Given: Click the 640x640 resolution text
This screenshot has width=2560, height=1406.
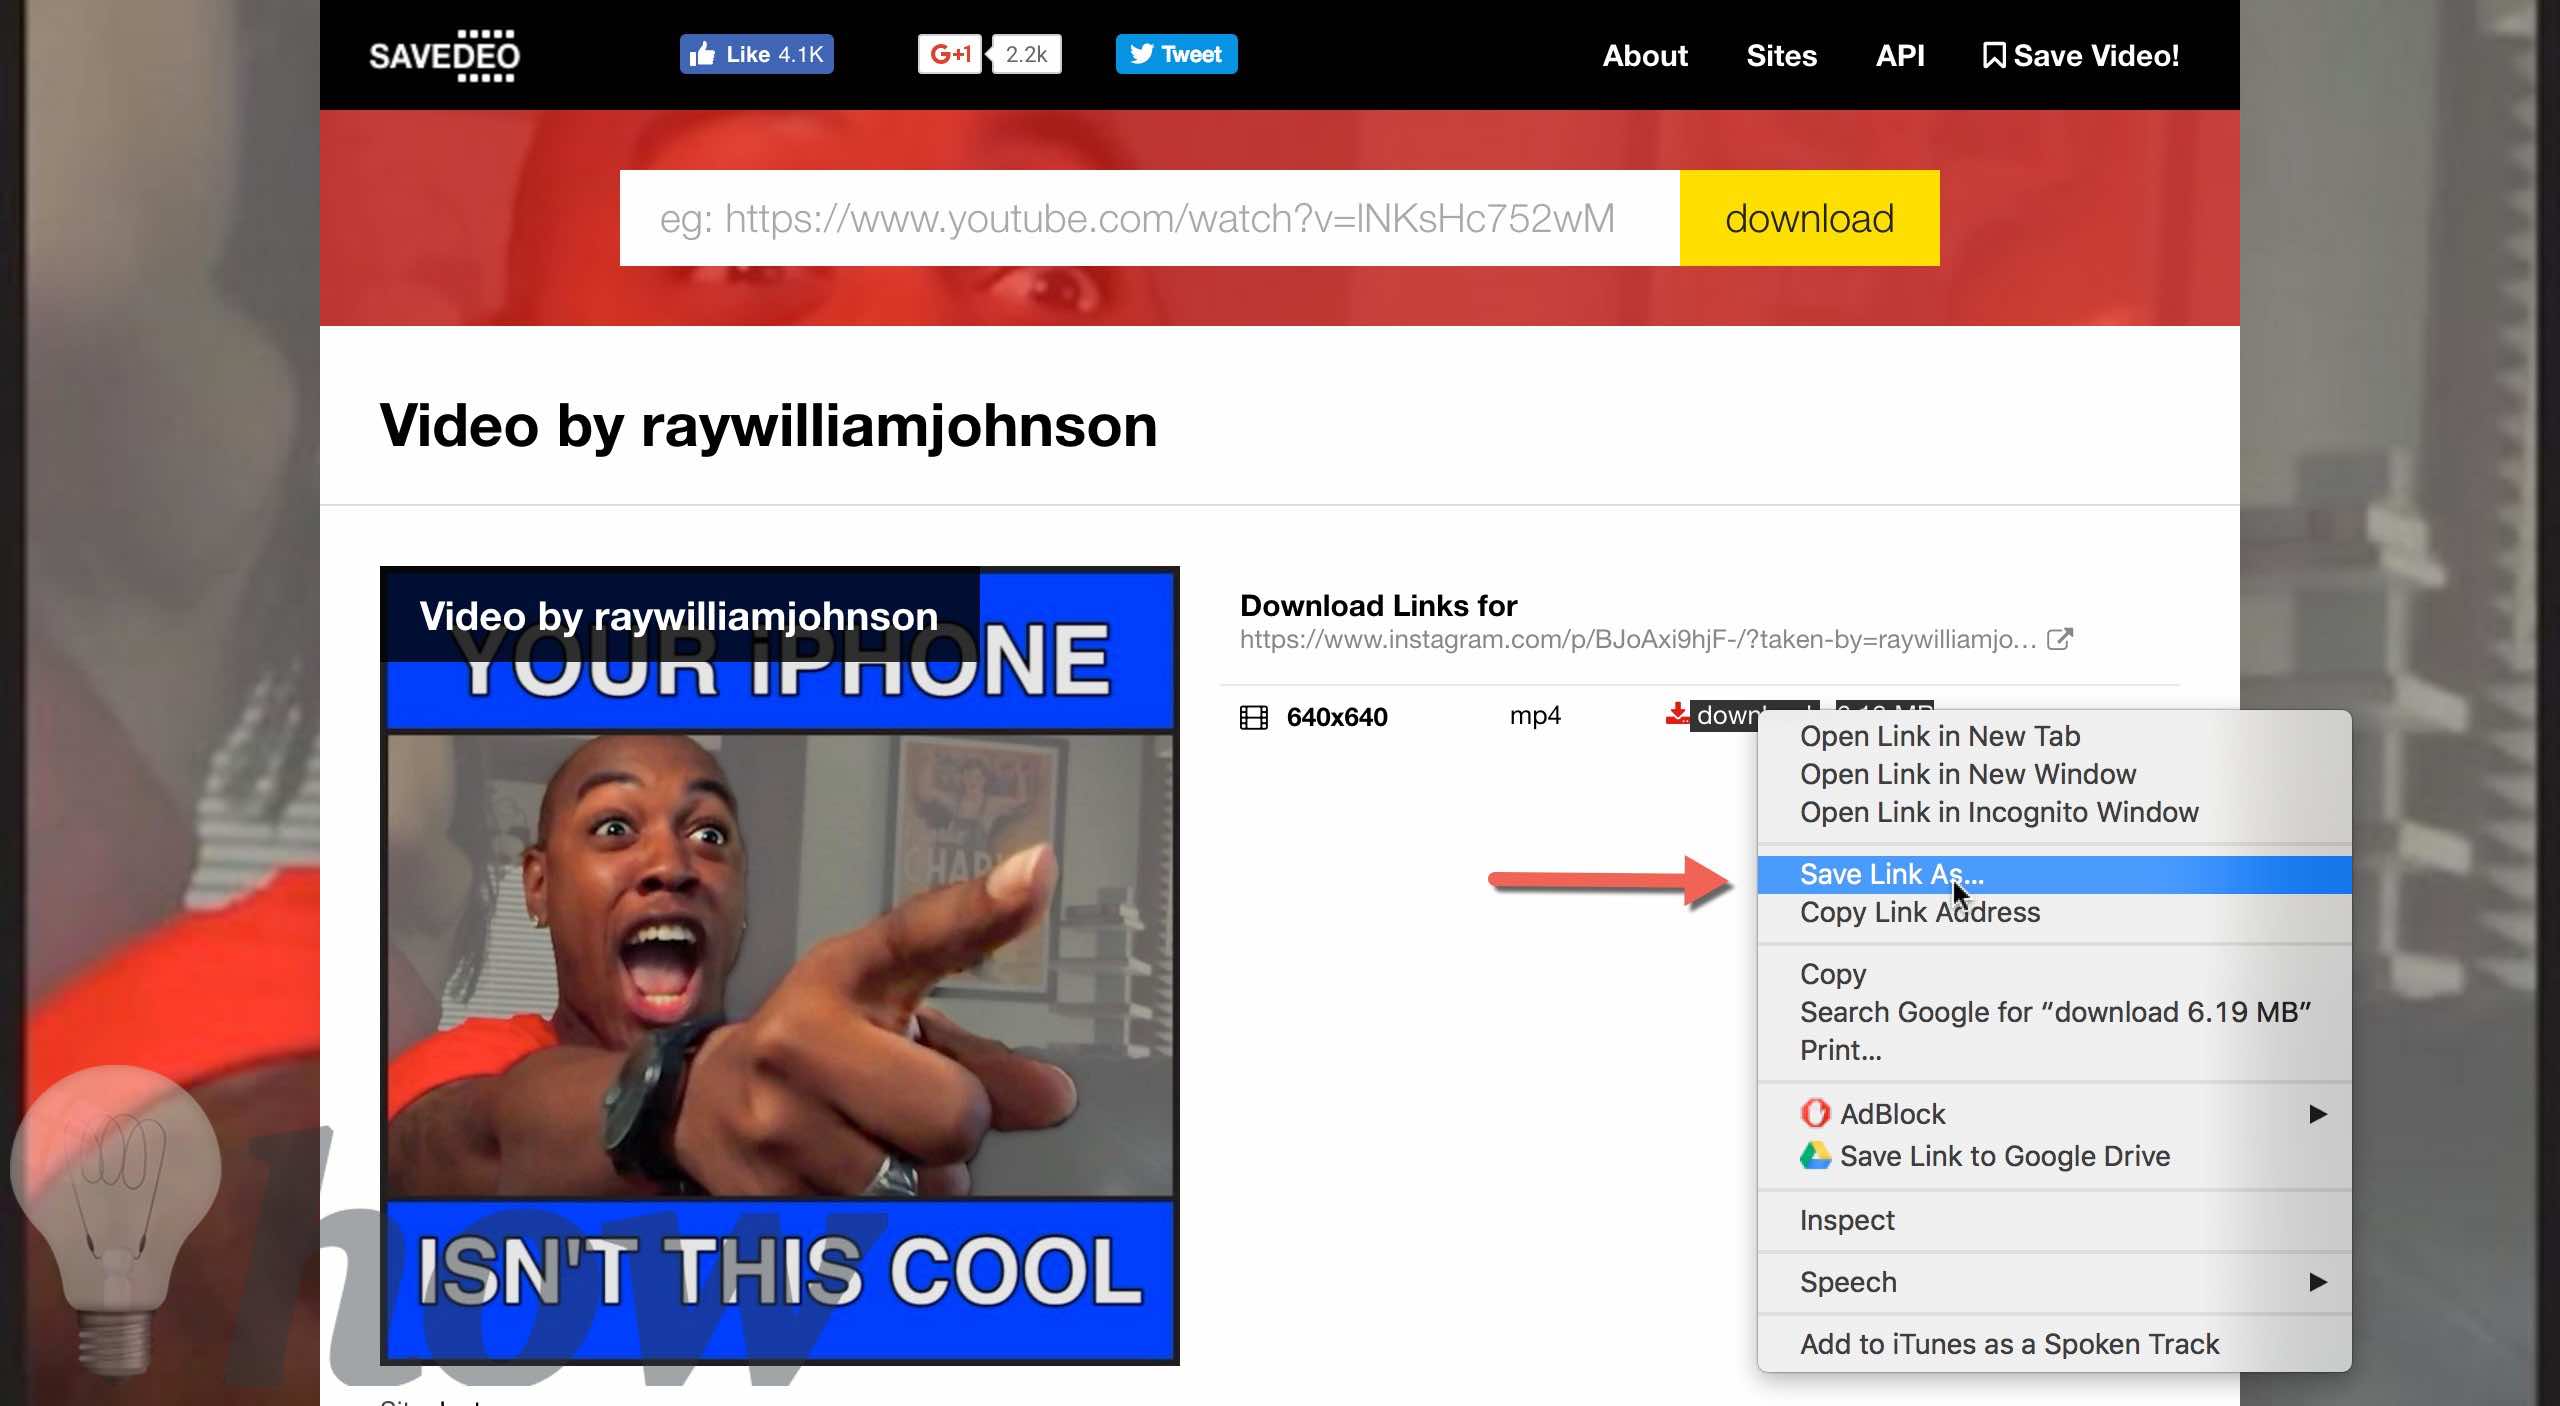Looking at the screenshot, I should (1337, 717).
